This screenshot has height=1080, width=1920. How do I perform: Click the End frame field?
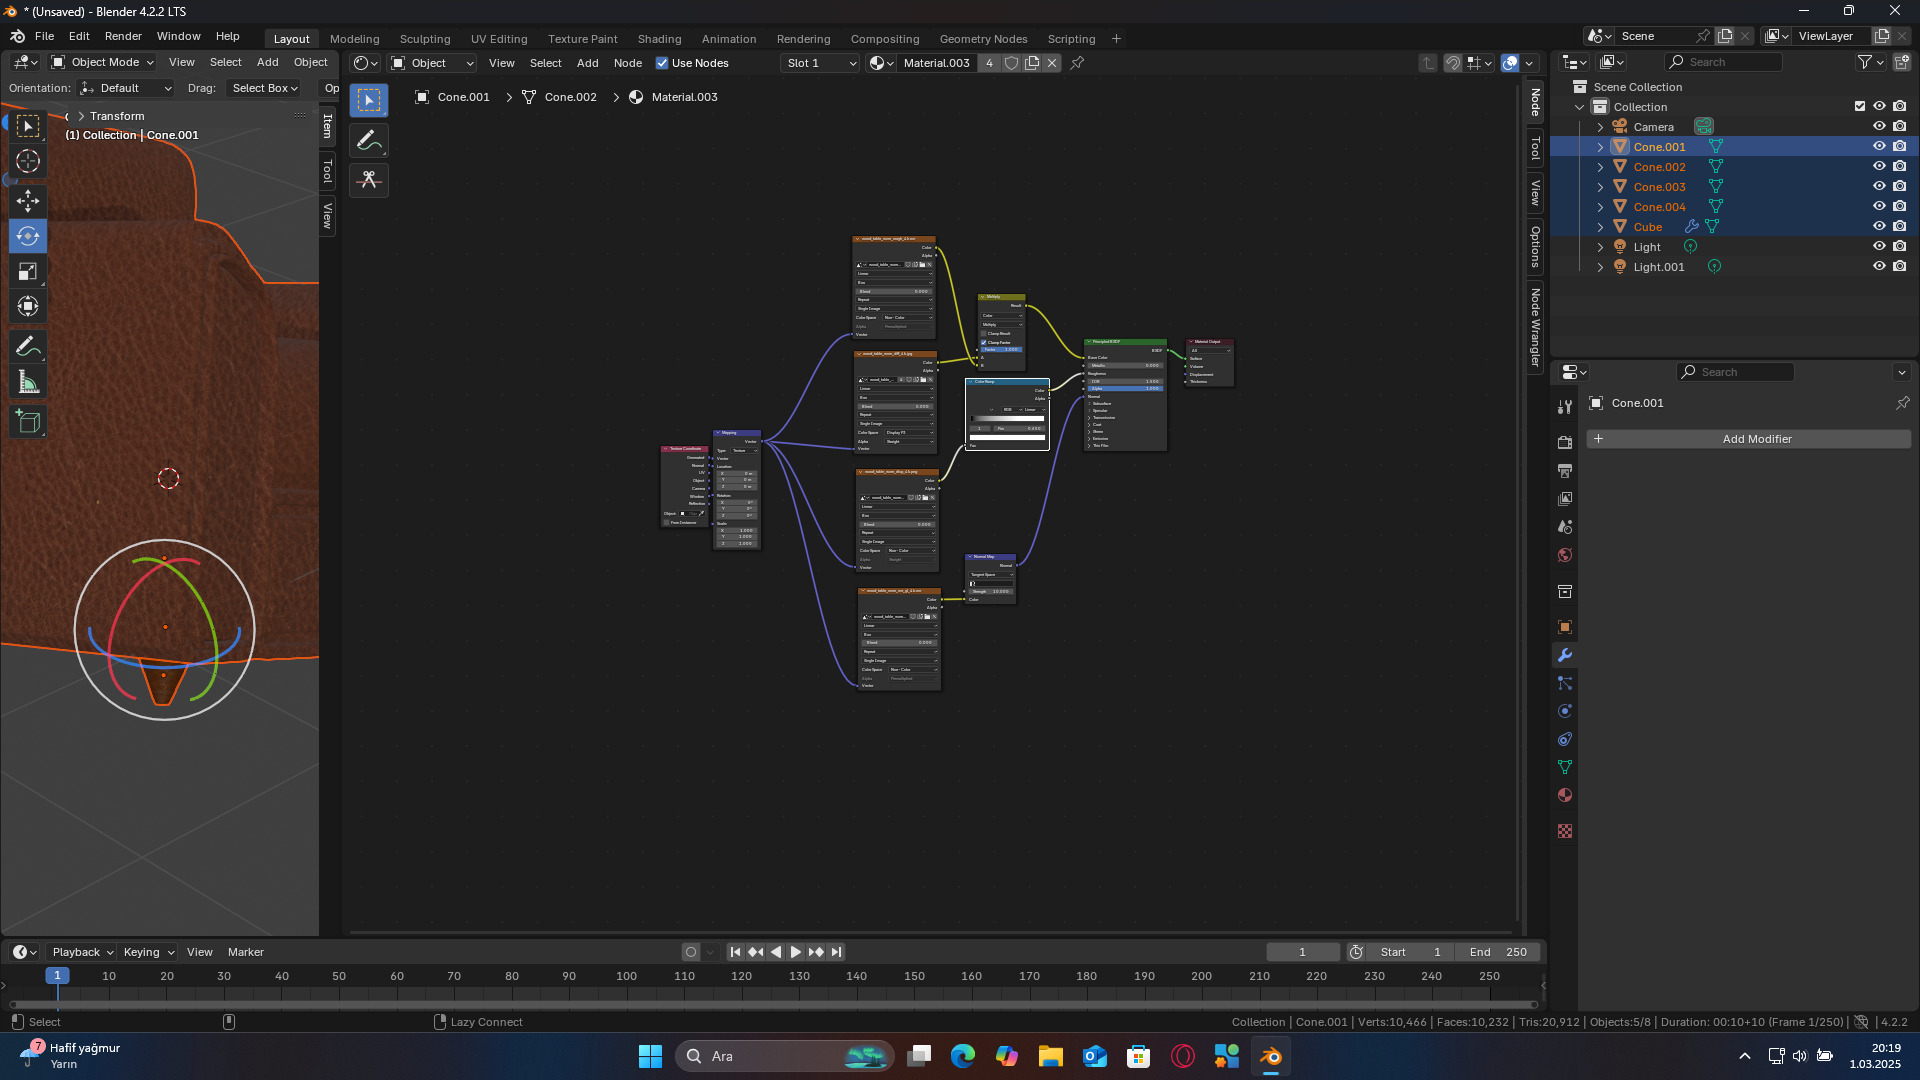click(x=1497, y=952)
